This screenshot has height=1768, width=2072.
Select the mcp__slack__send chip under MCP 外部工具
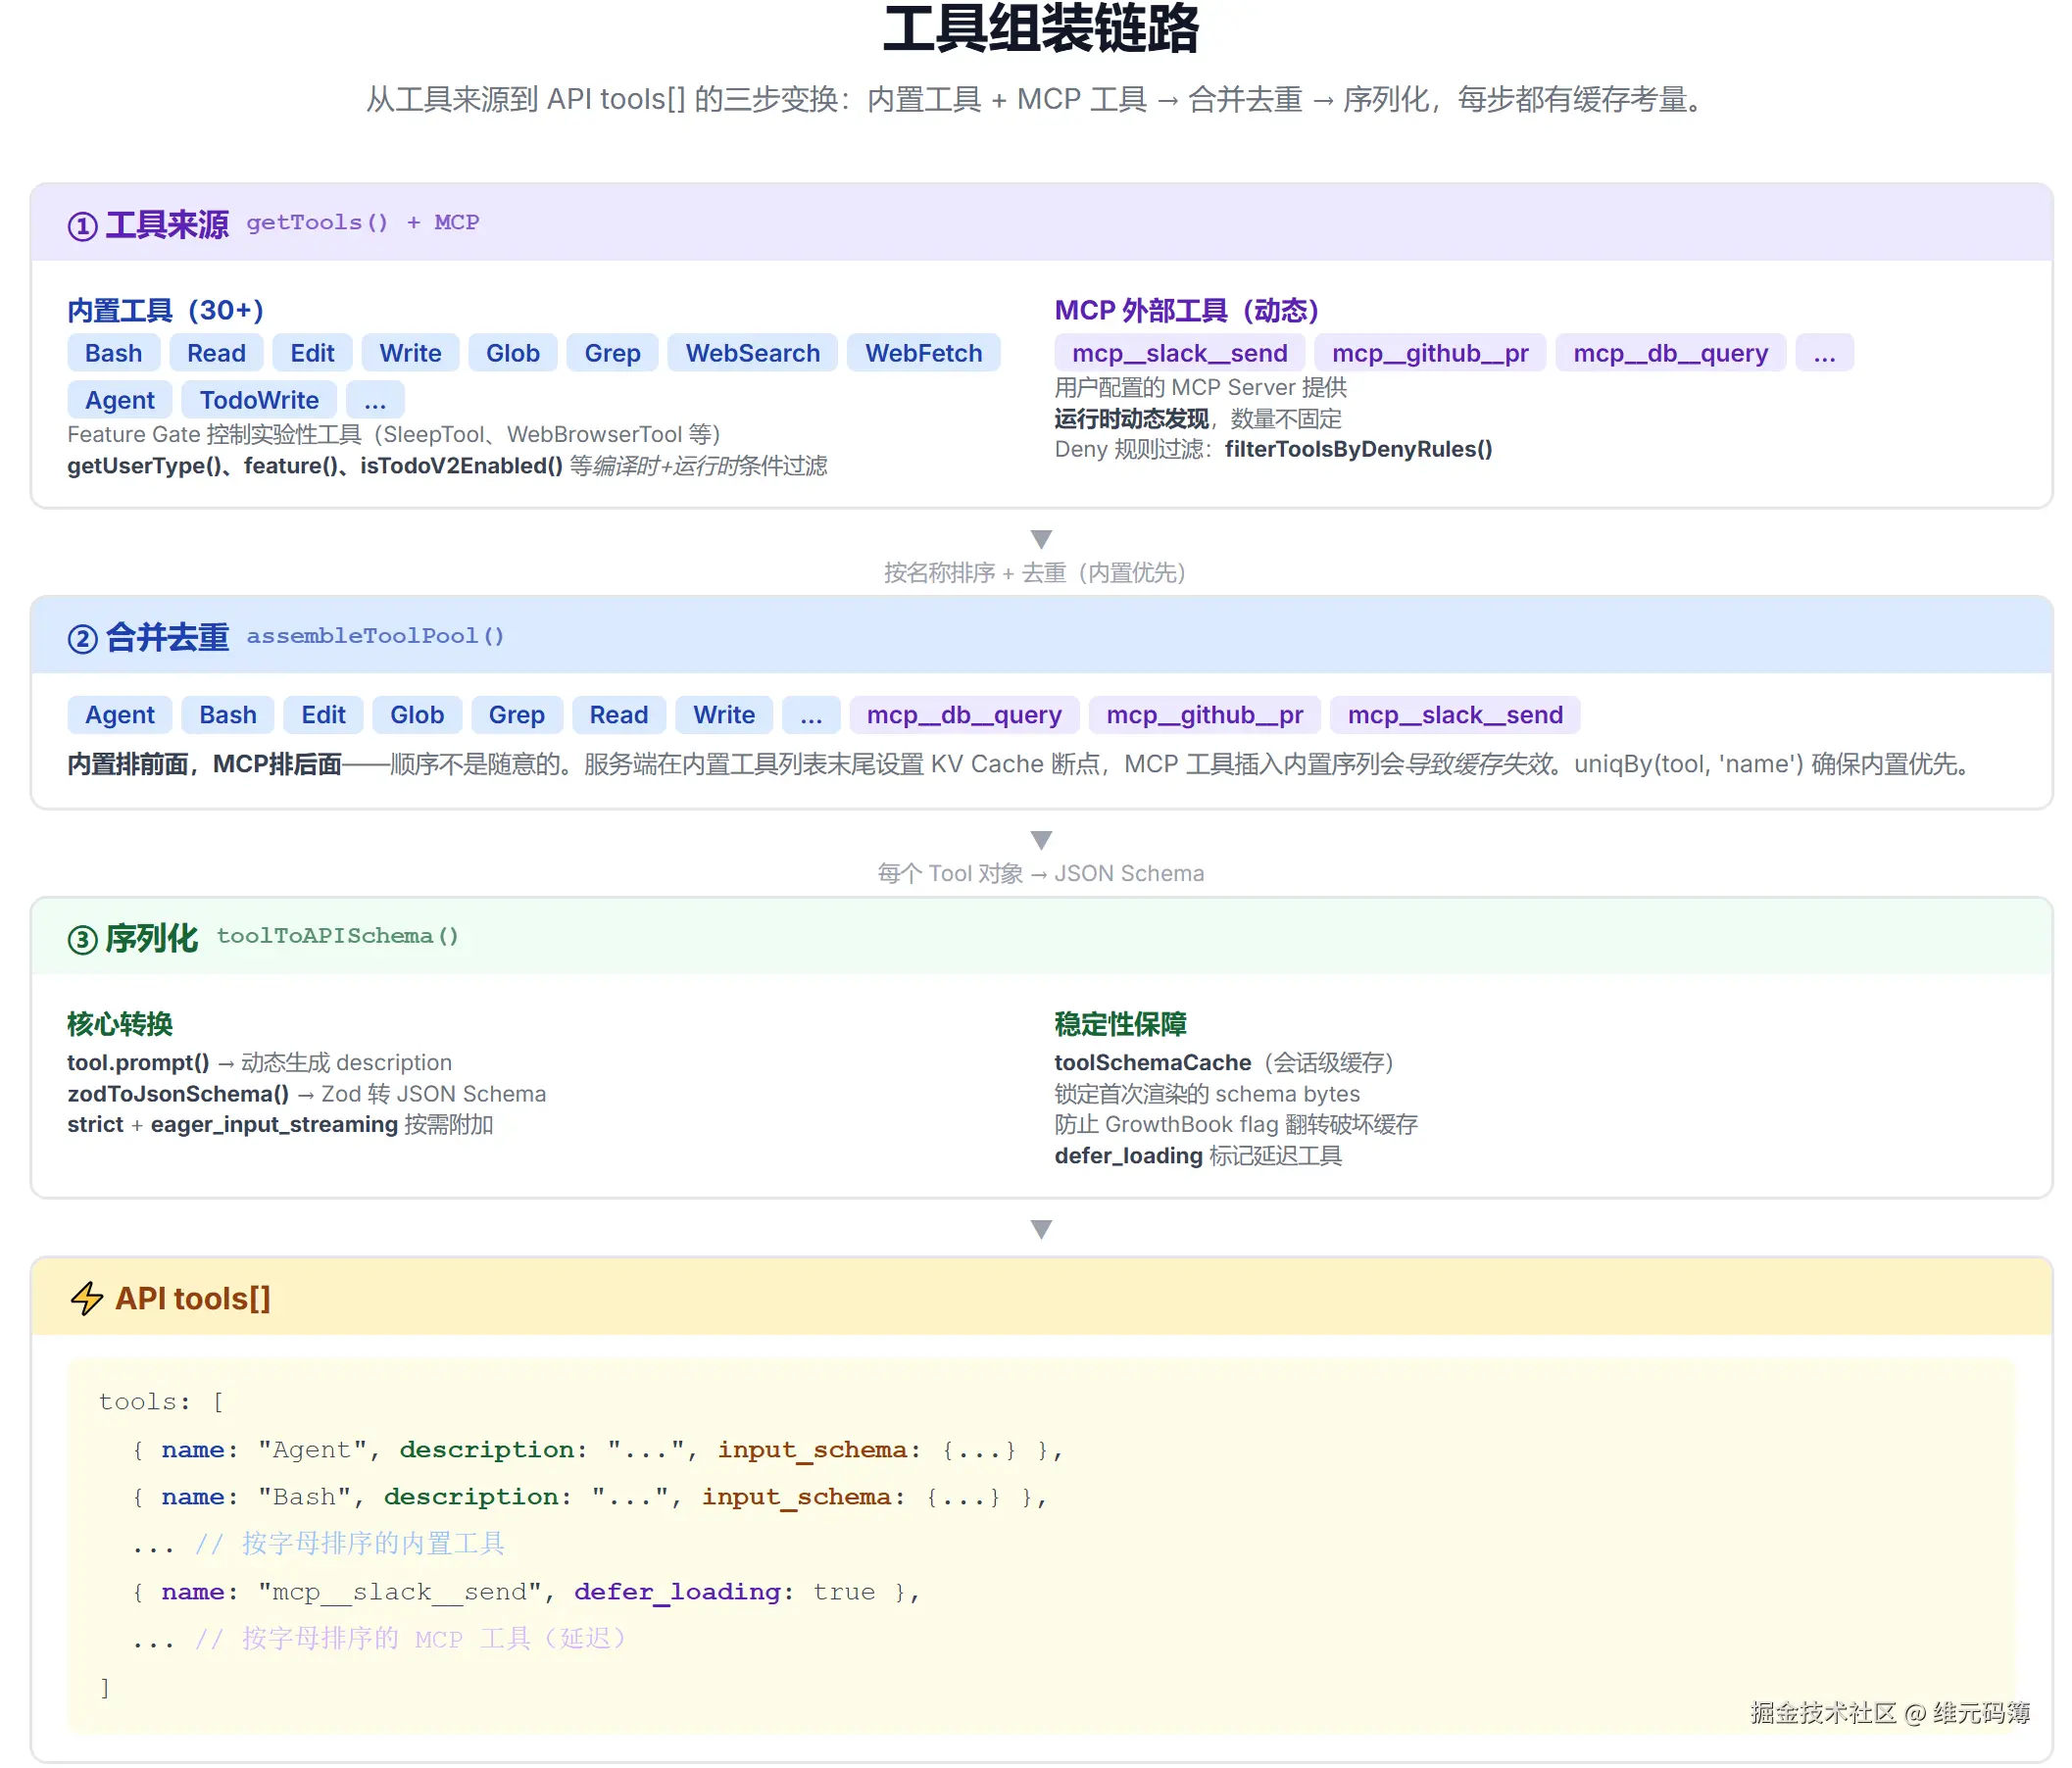click(1179, 352)
